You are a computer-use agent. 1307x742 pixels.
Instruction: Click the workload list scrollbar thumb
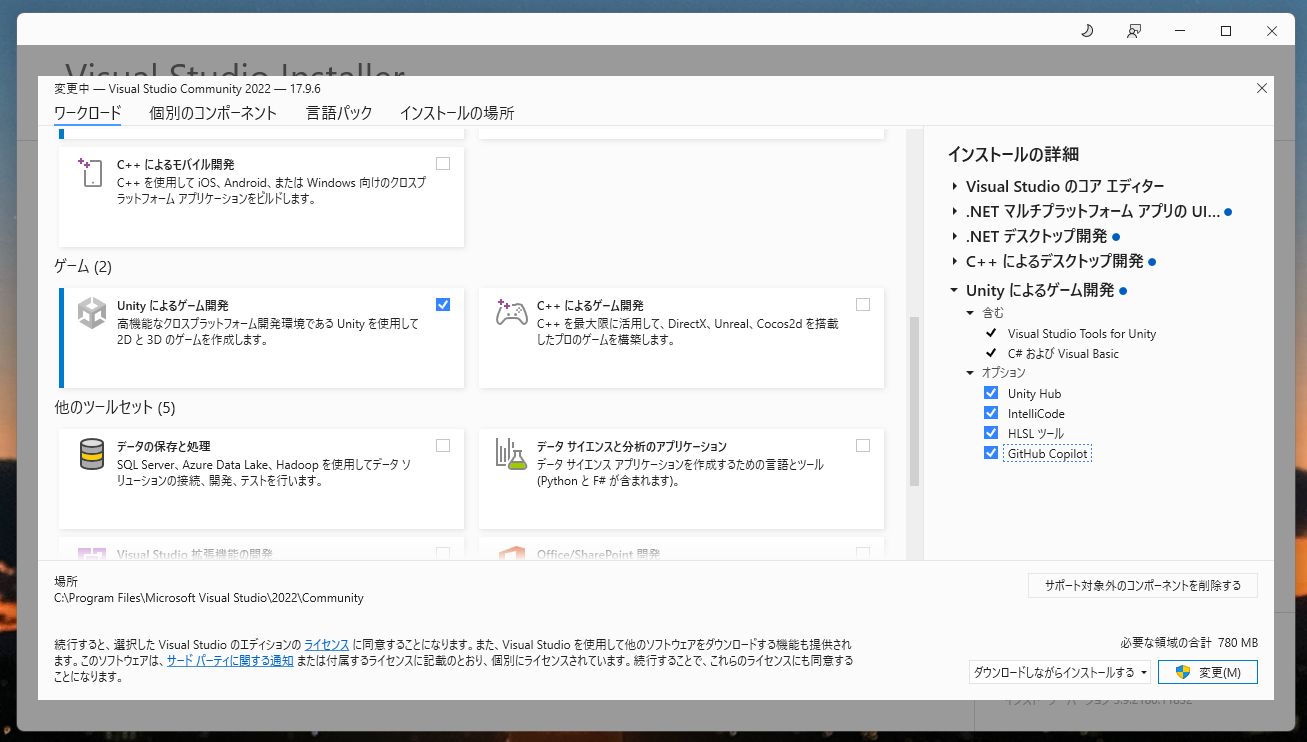[x=914, y=402]
